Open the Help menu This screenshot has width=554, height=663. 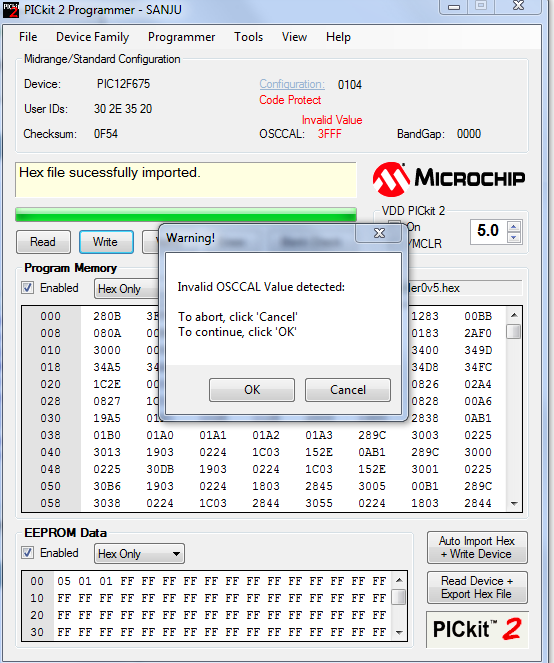[338, 37]
